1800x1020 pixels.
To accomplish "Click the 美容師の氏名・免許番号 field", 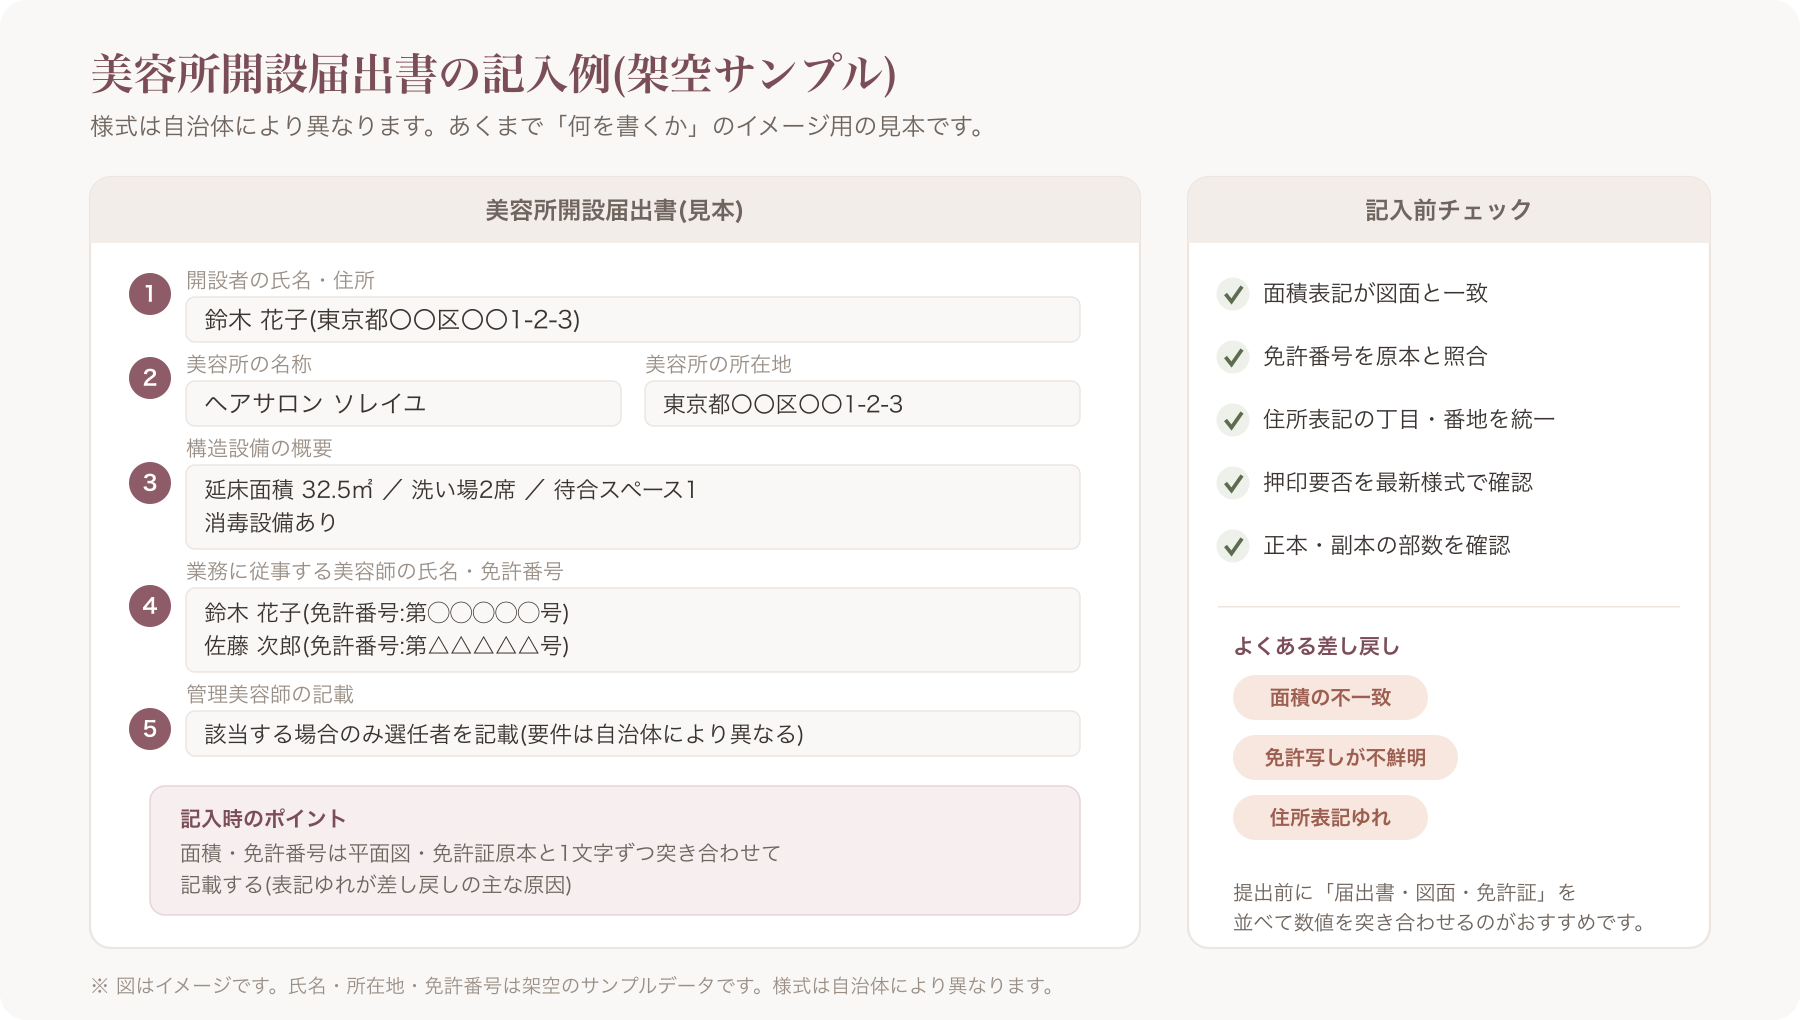I will pyautogui.click(x=633, y=630).
